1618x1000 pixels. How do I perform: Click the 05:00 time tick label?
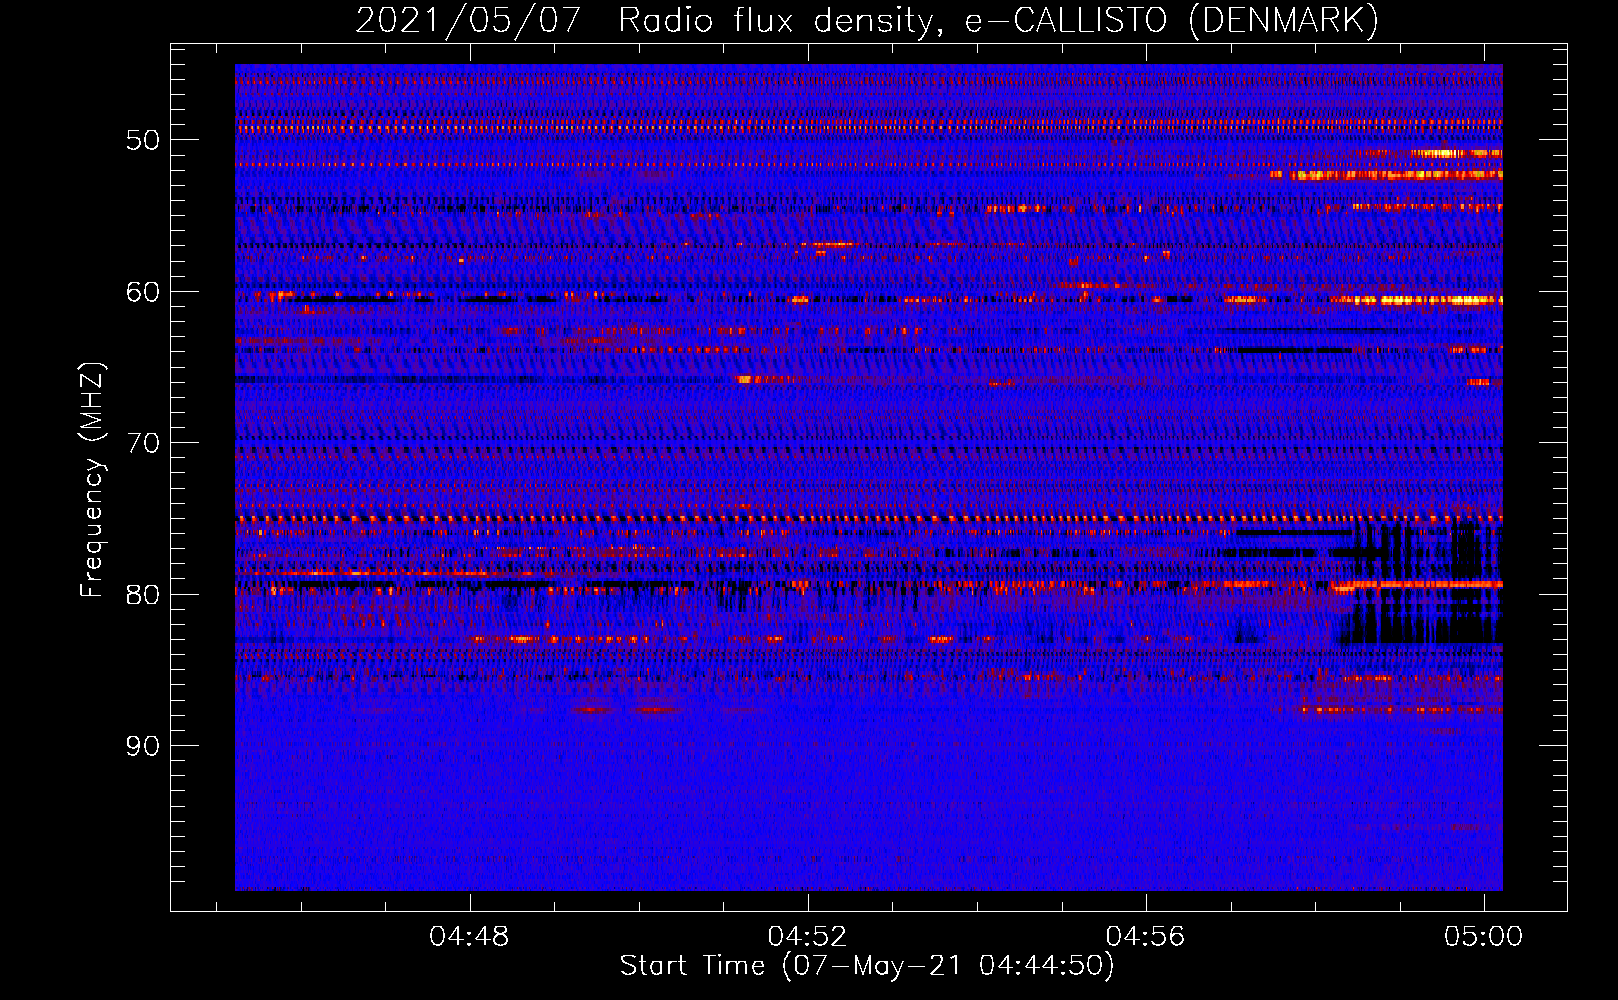tap(1483, 937)
